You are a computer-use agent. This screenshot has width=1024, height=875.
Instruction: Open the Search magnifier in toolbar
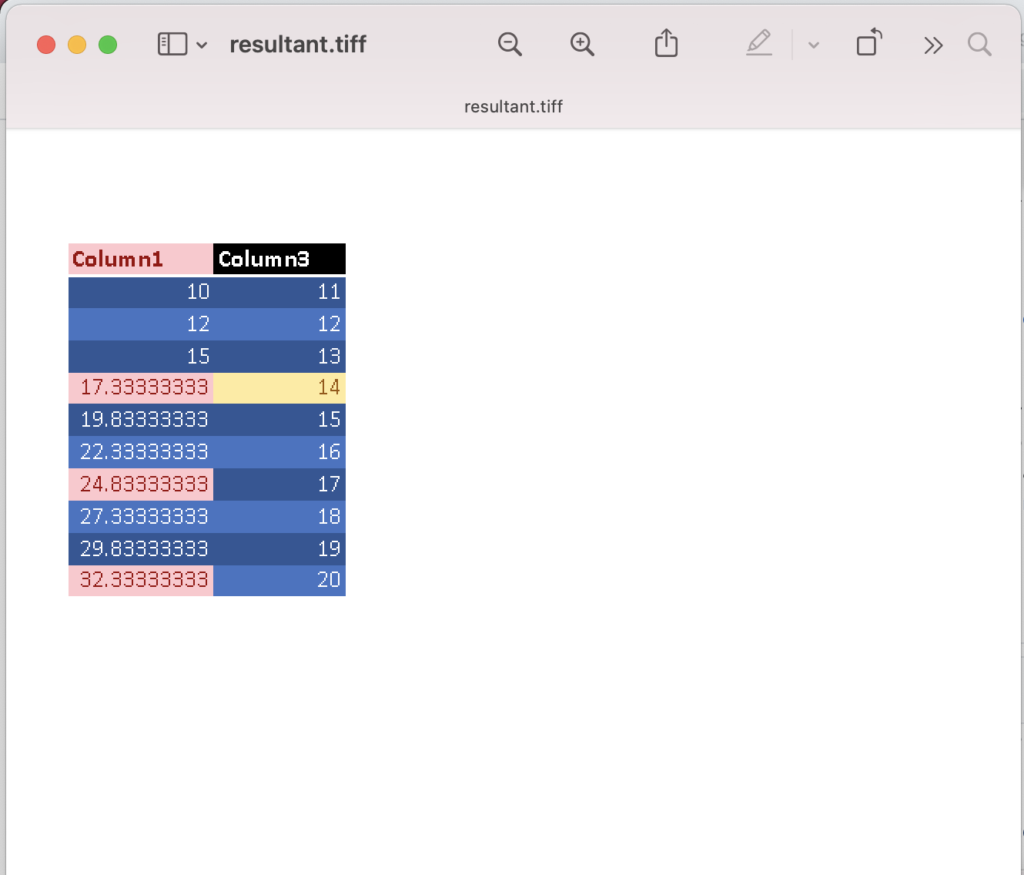pyautogui.click(x=980, y=44)
